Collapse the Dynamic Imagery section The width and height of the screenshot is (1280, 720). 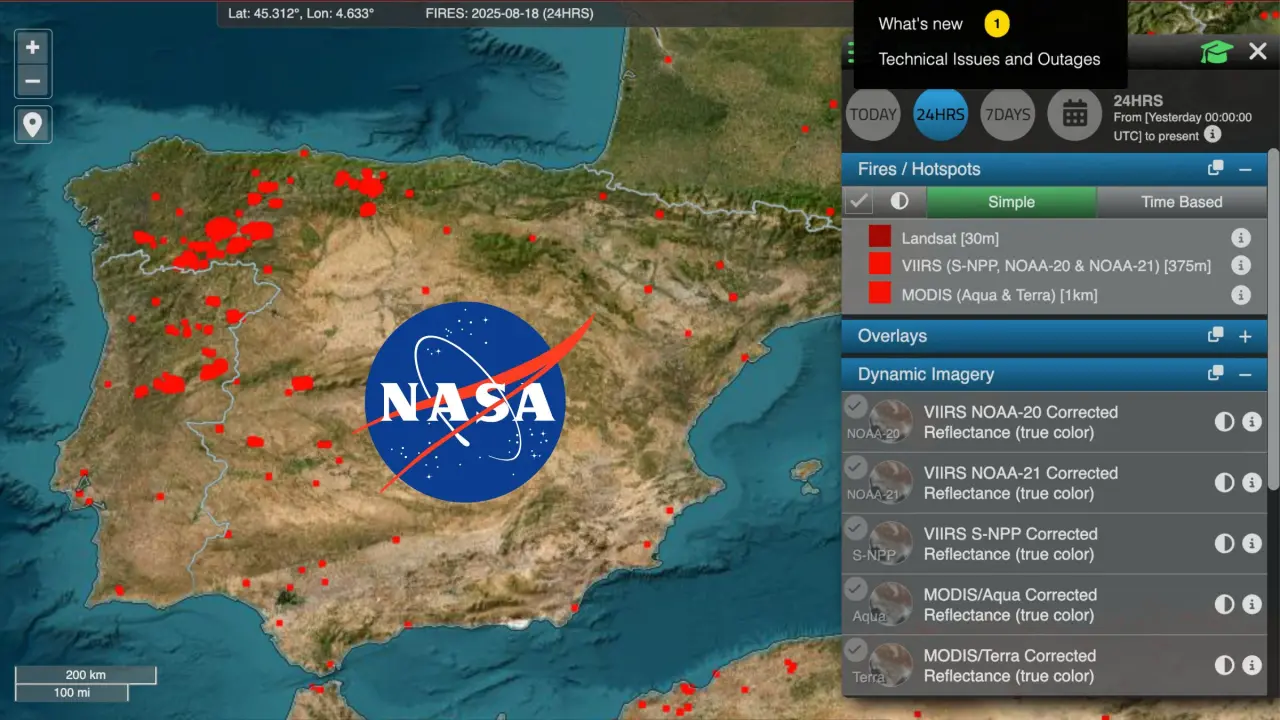[x=1245, y=374]
